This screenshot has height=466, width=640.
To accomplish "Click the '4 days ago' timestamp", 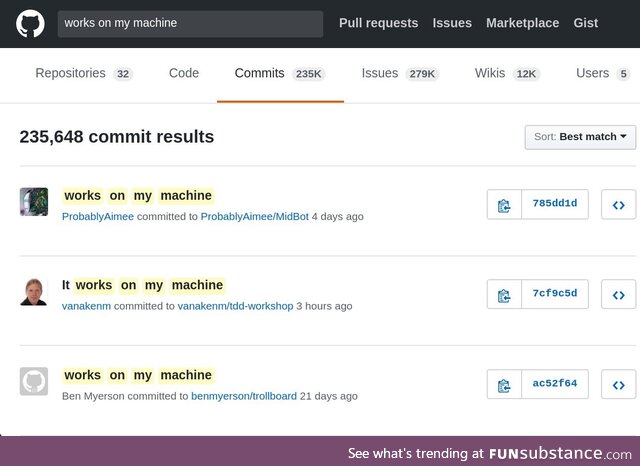I will pos(338,217).
